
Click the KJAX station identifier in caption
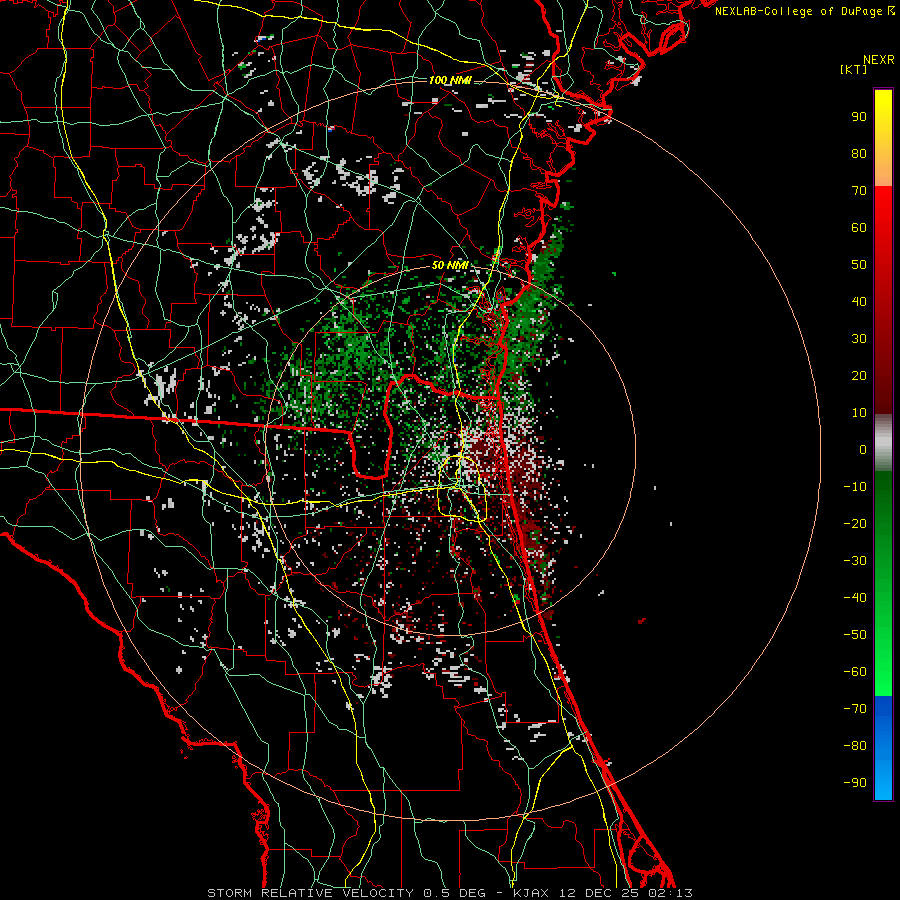coord(530,893)
